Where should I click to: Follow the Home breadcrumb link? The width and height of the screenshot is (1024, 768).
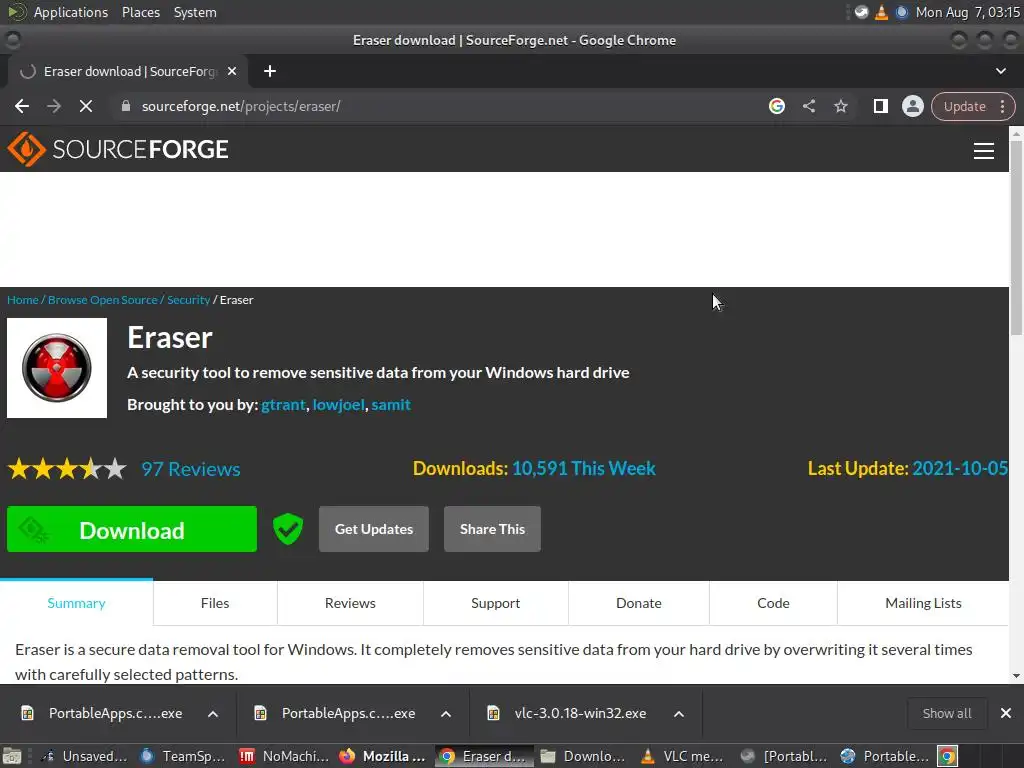tap(23, 300)
